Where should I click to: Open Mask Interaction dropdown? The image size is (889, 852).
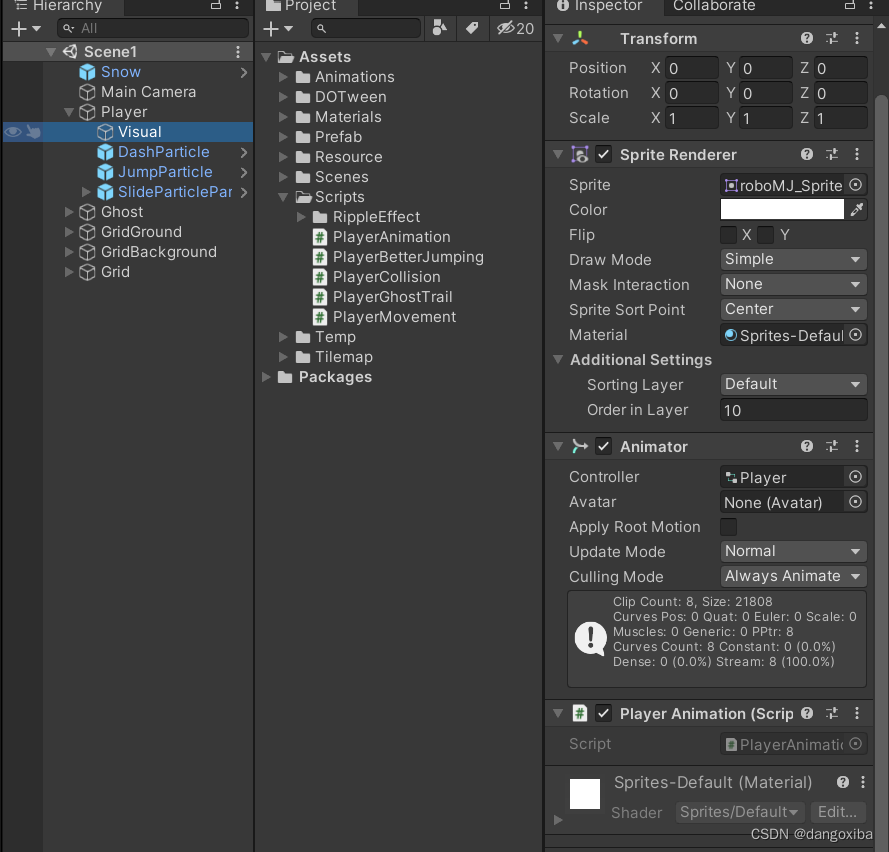(793, 285)
